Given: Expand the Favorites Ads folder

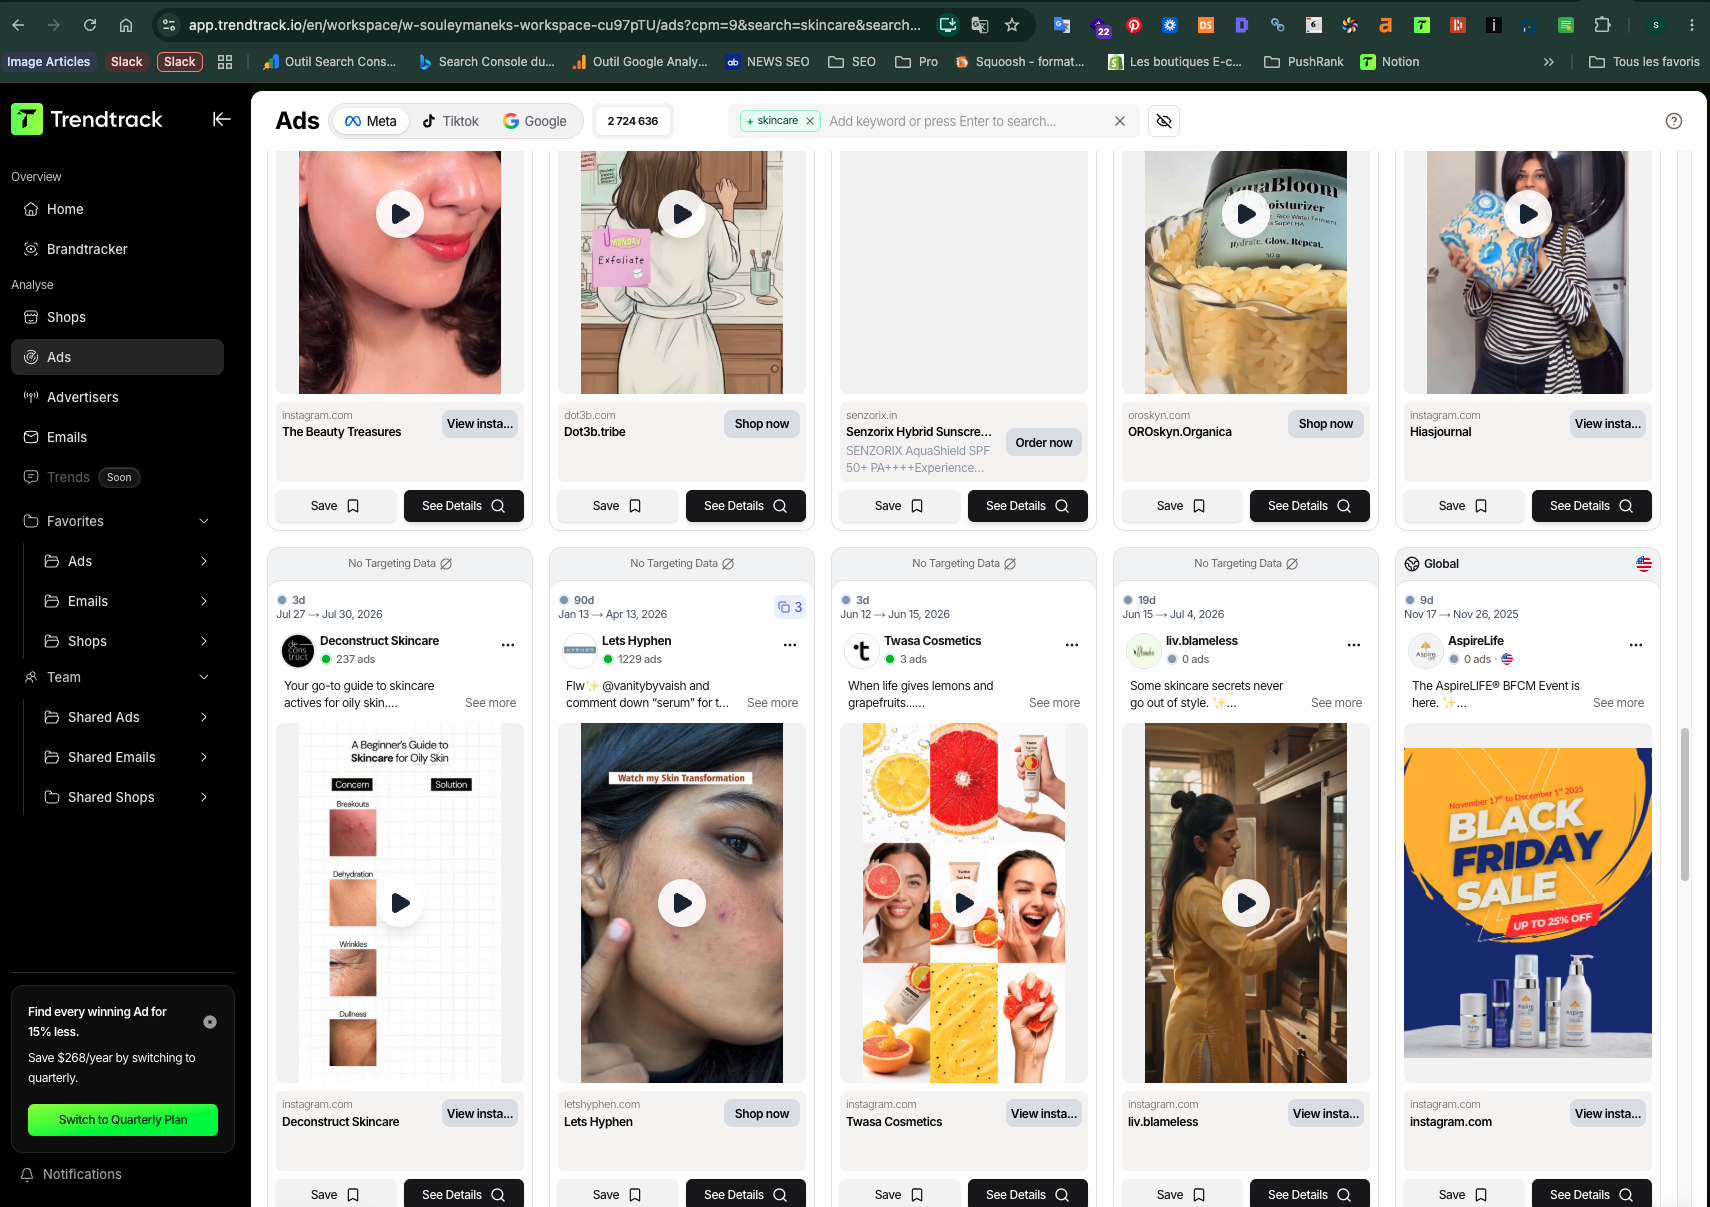Looking at the screenshot, I should [204, 561].
